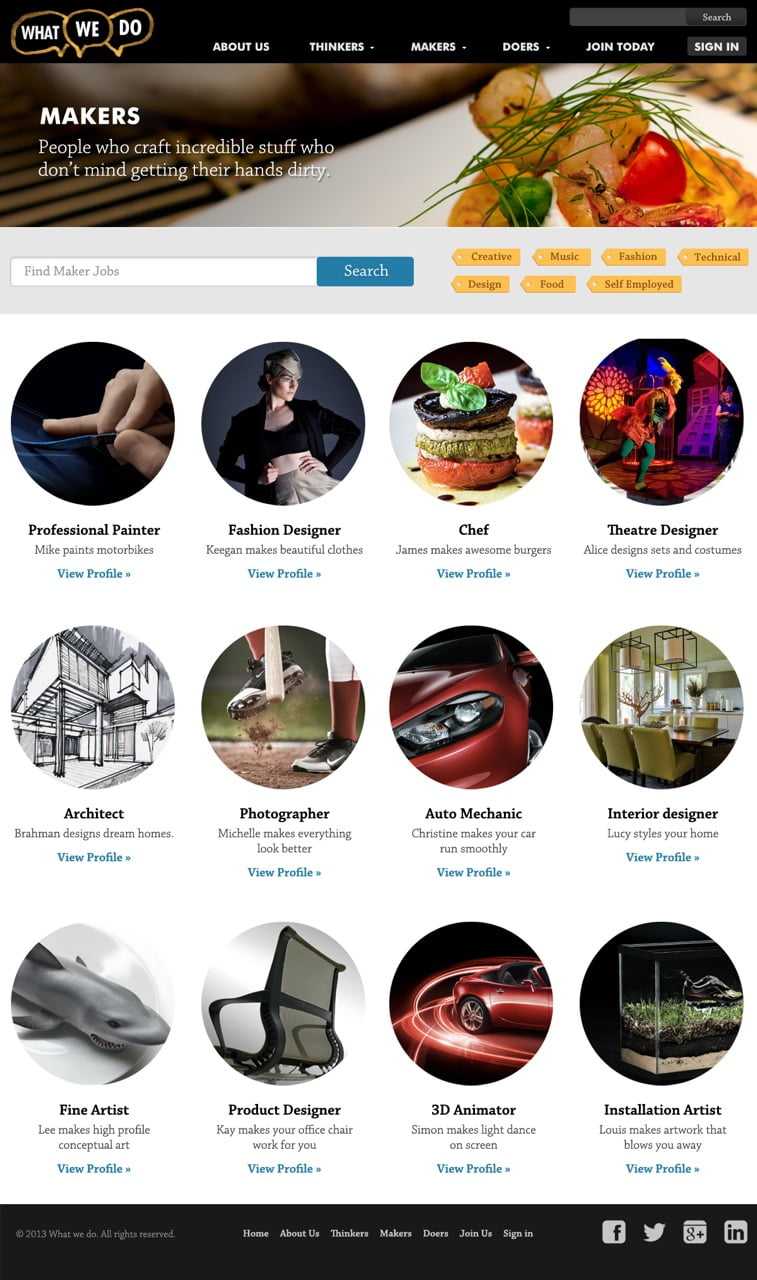Select the Creative tag
The image size is (757, 1280).
pos(487,257)
